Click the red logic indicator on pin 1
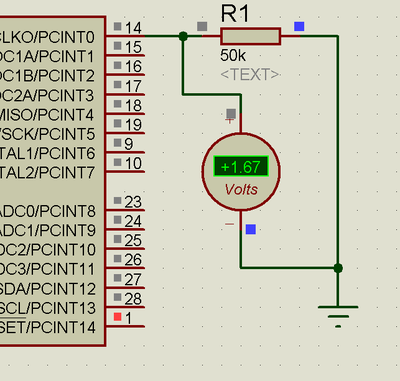Screen dimensions: 400x381 click(117, 316)
